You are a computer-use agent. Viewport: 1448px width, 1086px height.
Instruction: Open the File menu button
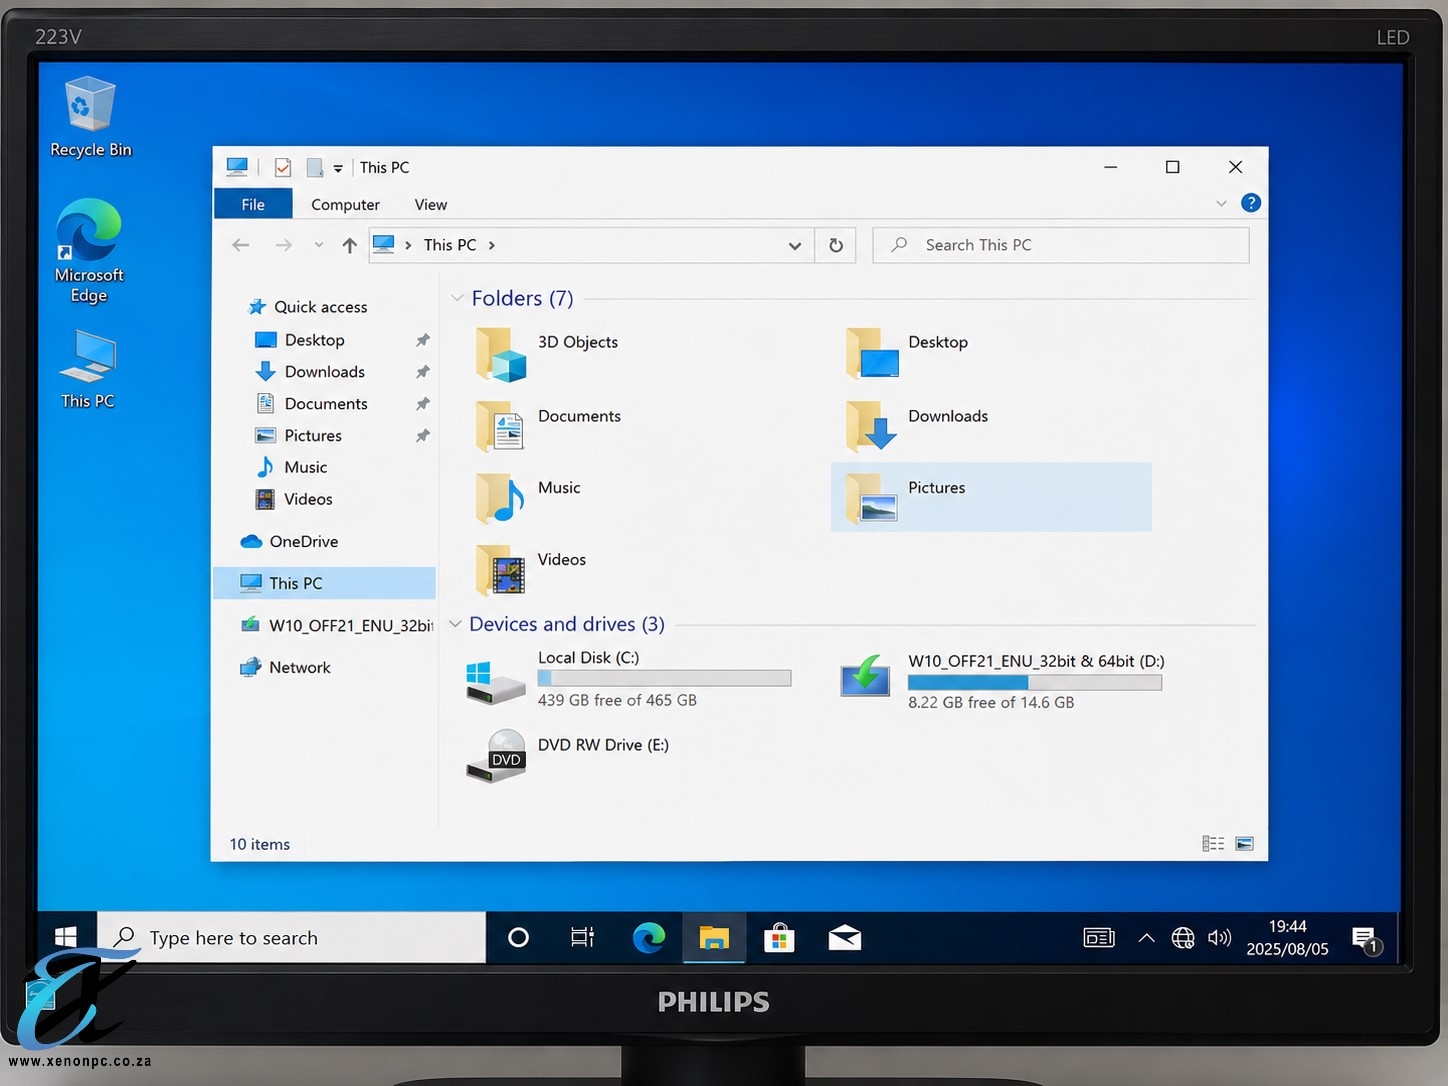(253, 204)
